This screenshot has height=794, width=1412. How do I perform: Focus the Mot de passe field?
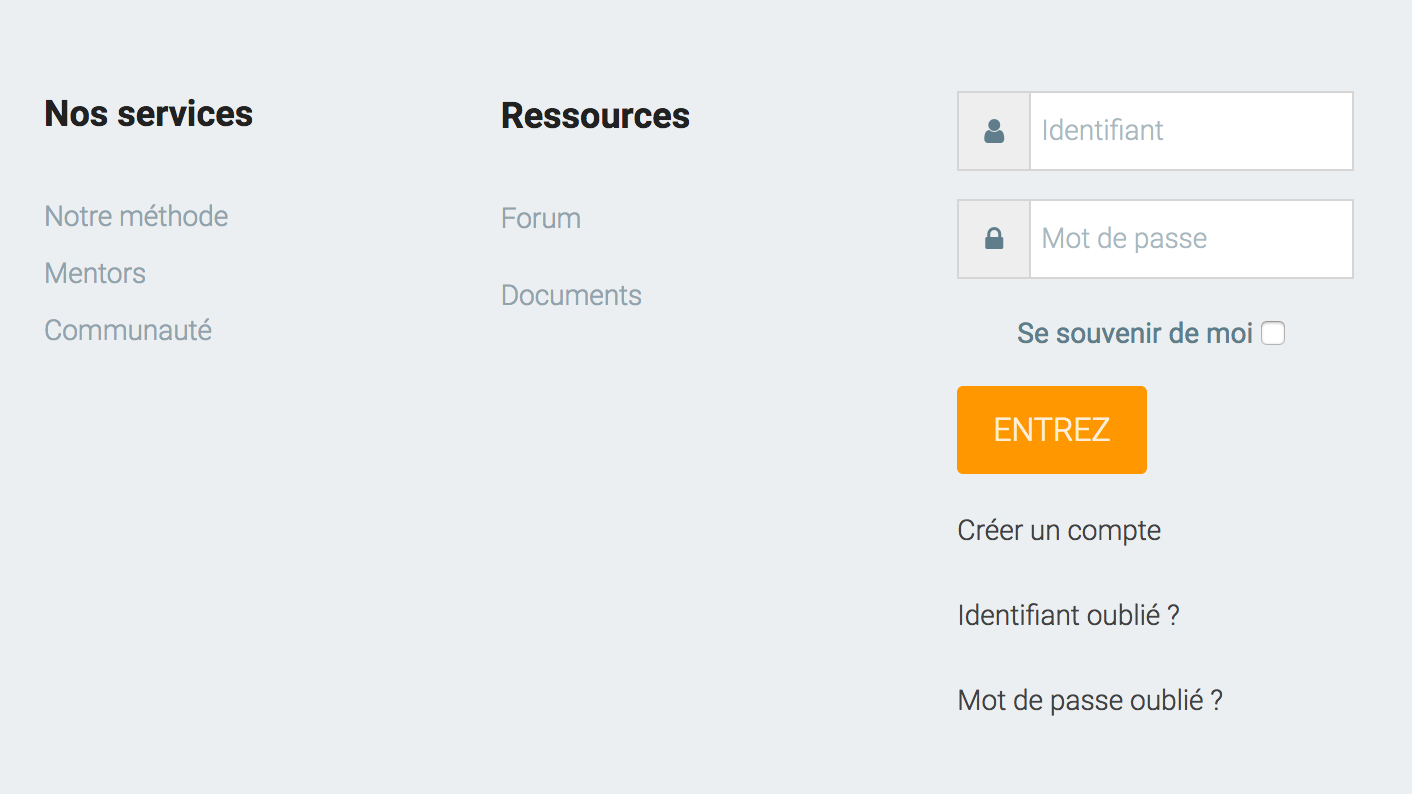[x=1190, y=239]
